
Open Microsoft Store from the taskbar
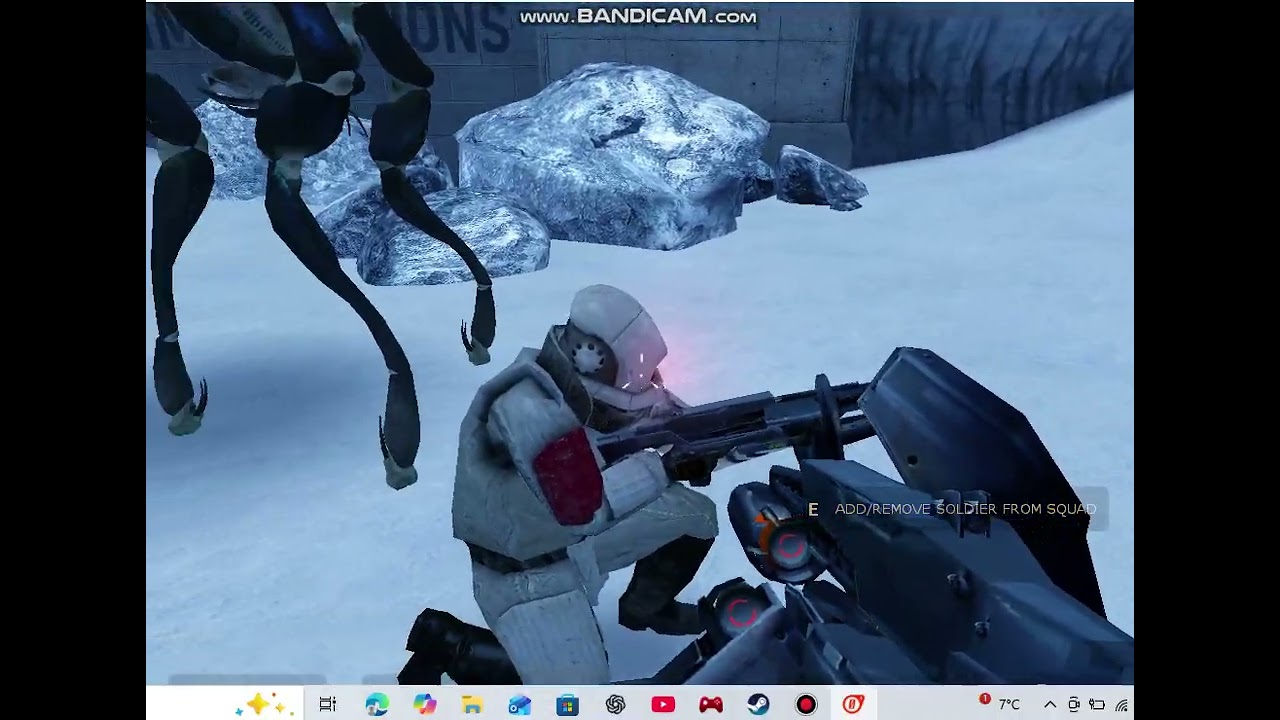pyautogui.click(x=567, y=704)
